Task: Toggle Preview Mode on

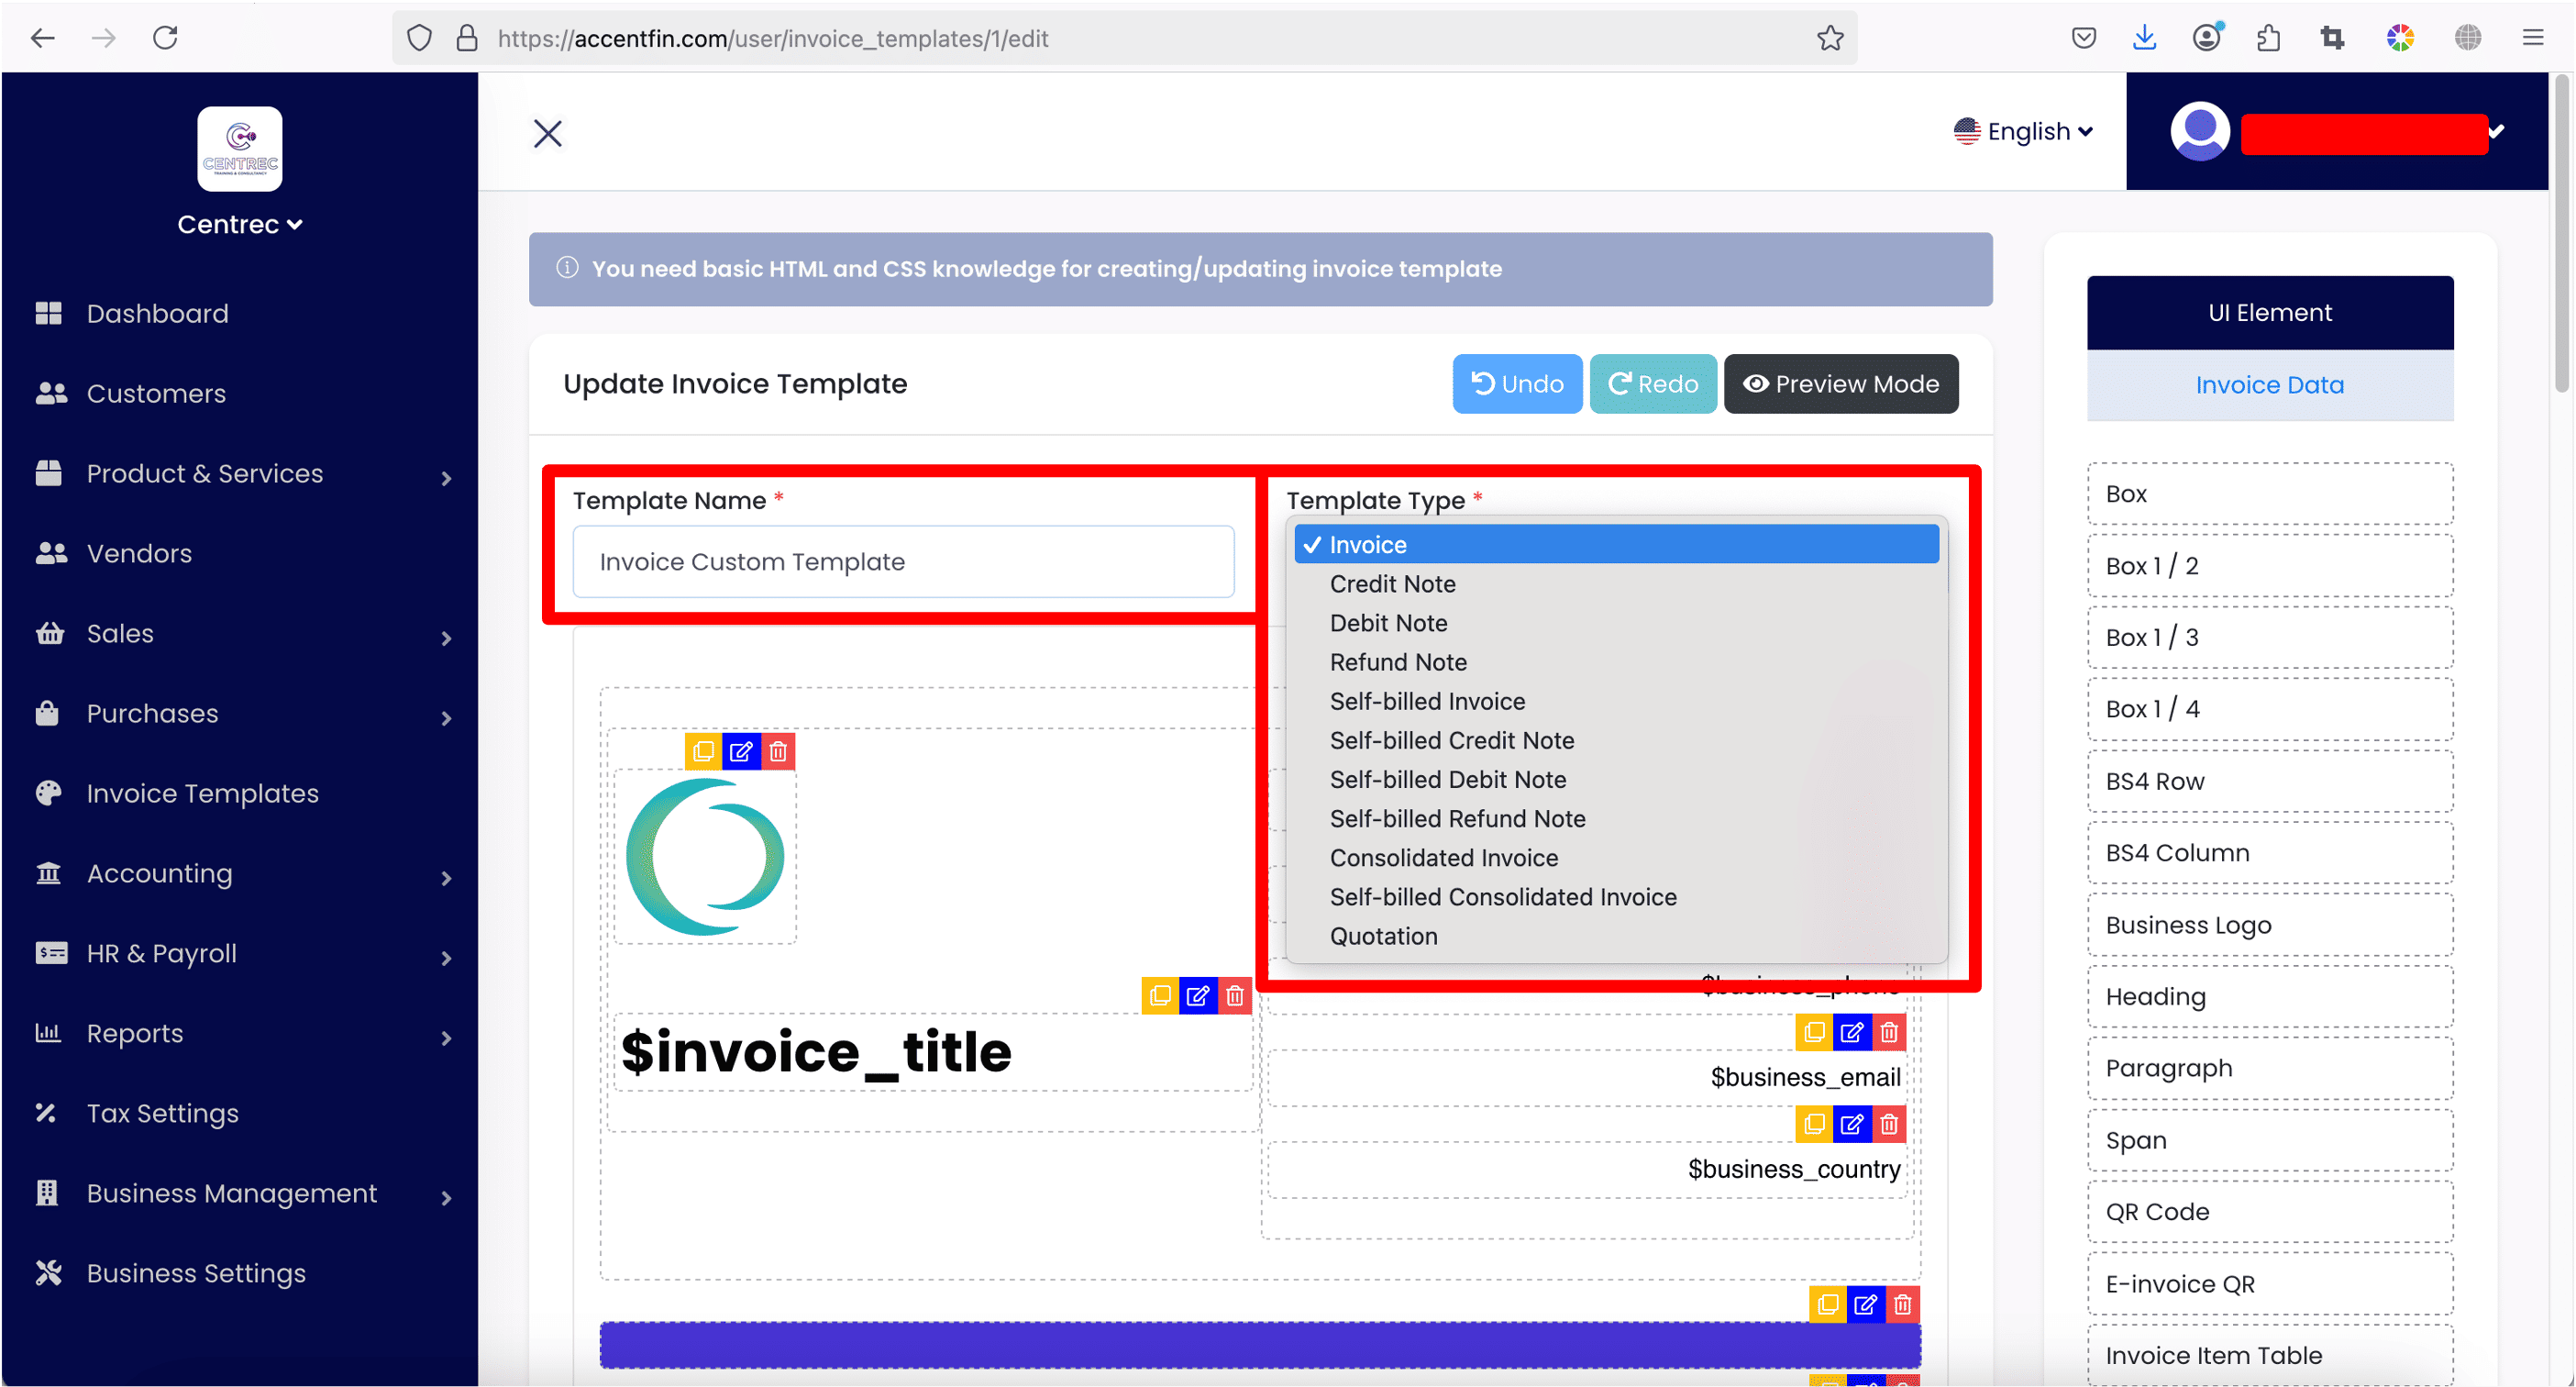Action: 1841,384
